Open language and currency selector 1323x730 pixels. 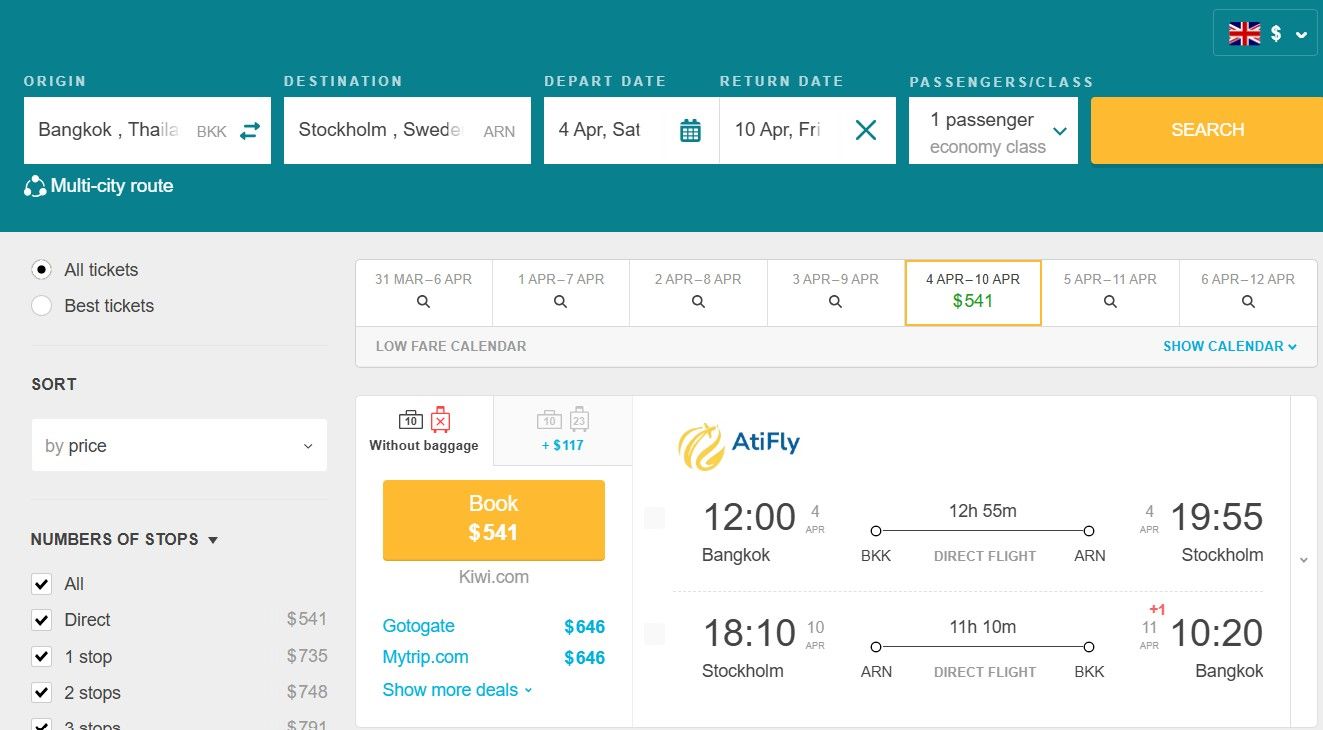pyautogui.click(x=1265, y=33)
